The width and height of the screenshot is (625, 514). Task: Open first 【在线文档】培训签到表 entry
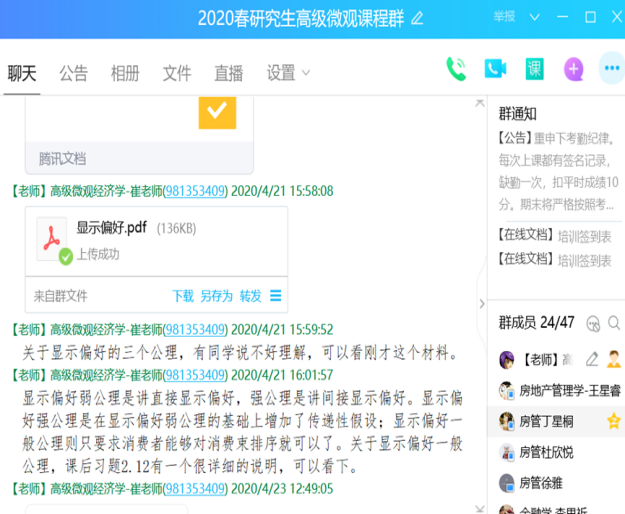(x=555, y=236)
